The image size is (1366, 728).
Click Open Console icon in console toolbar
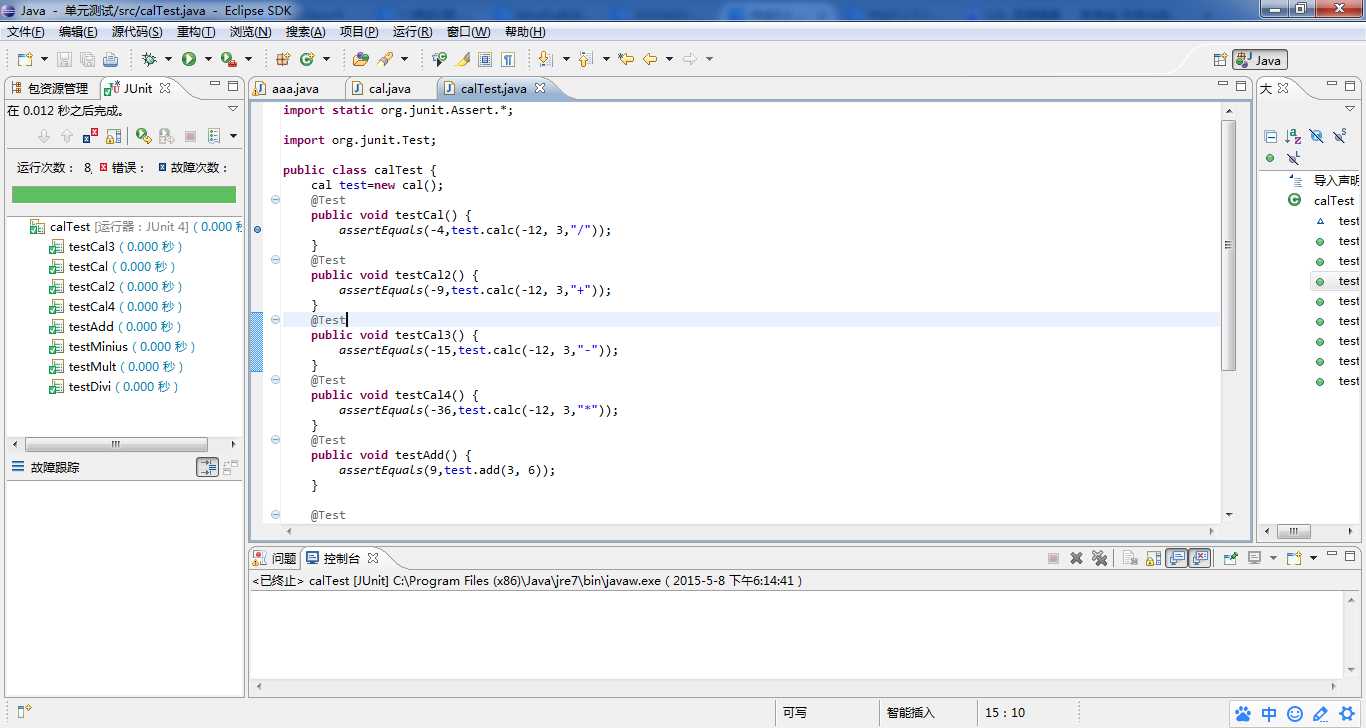[1294, 558]
